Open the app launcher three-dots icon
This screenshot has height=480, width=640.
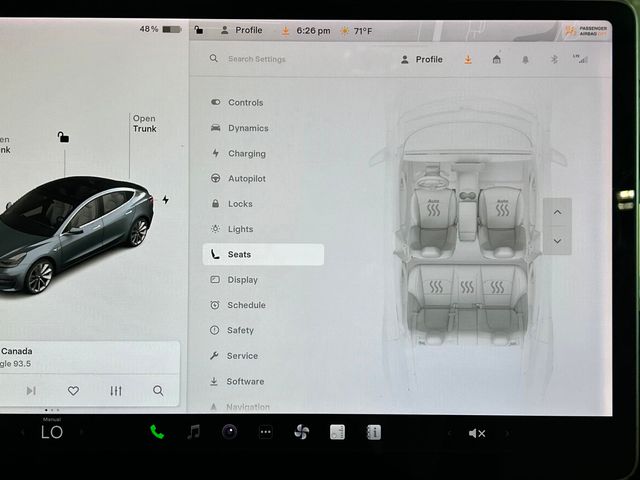coord(266,432)
